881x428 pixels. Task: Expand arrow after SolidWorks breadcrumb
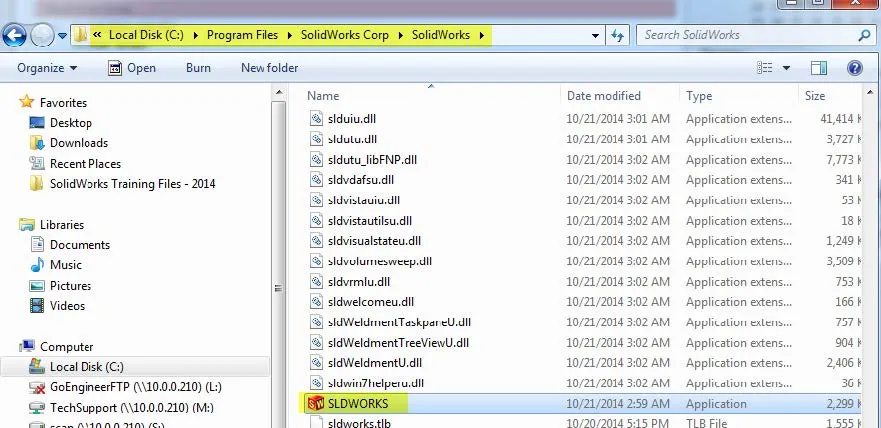(482, 35)
